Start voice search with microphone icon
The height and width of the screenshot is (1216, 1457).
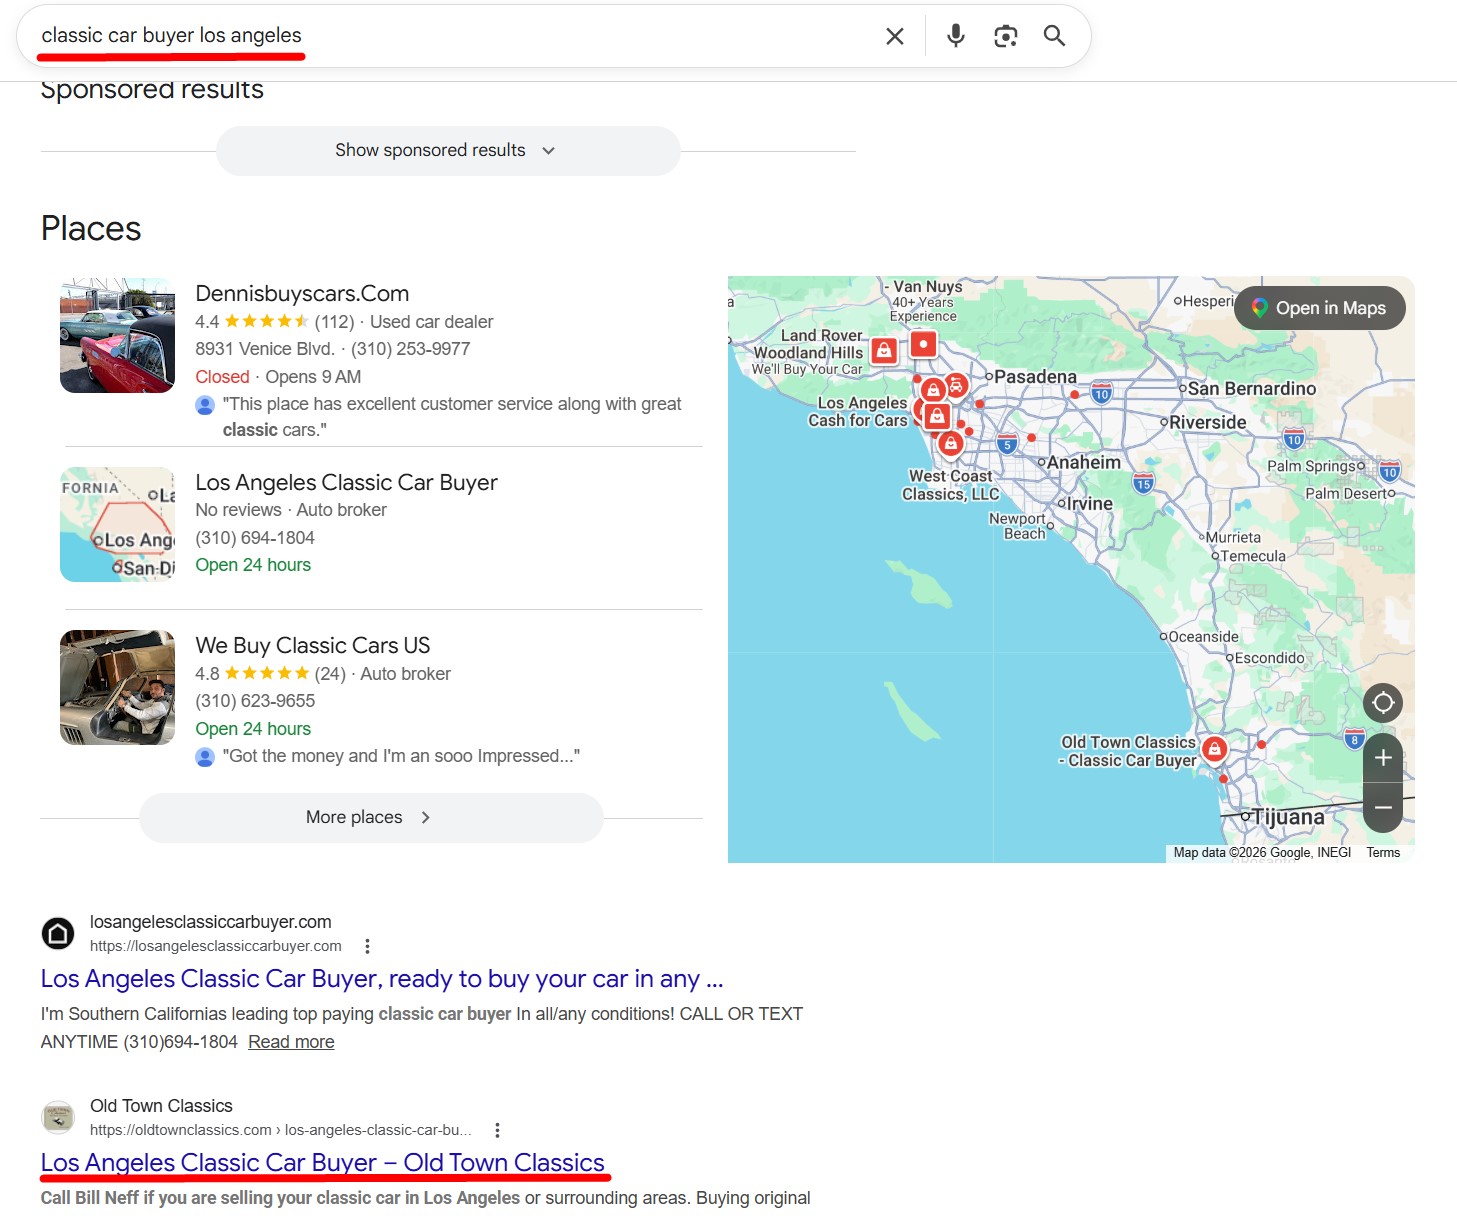click(x=955, y=36)
